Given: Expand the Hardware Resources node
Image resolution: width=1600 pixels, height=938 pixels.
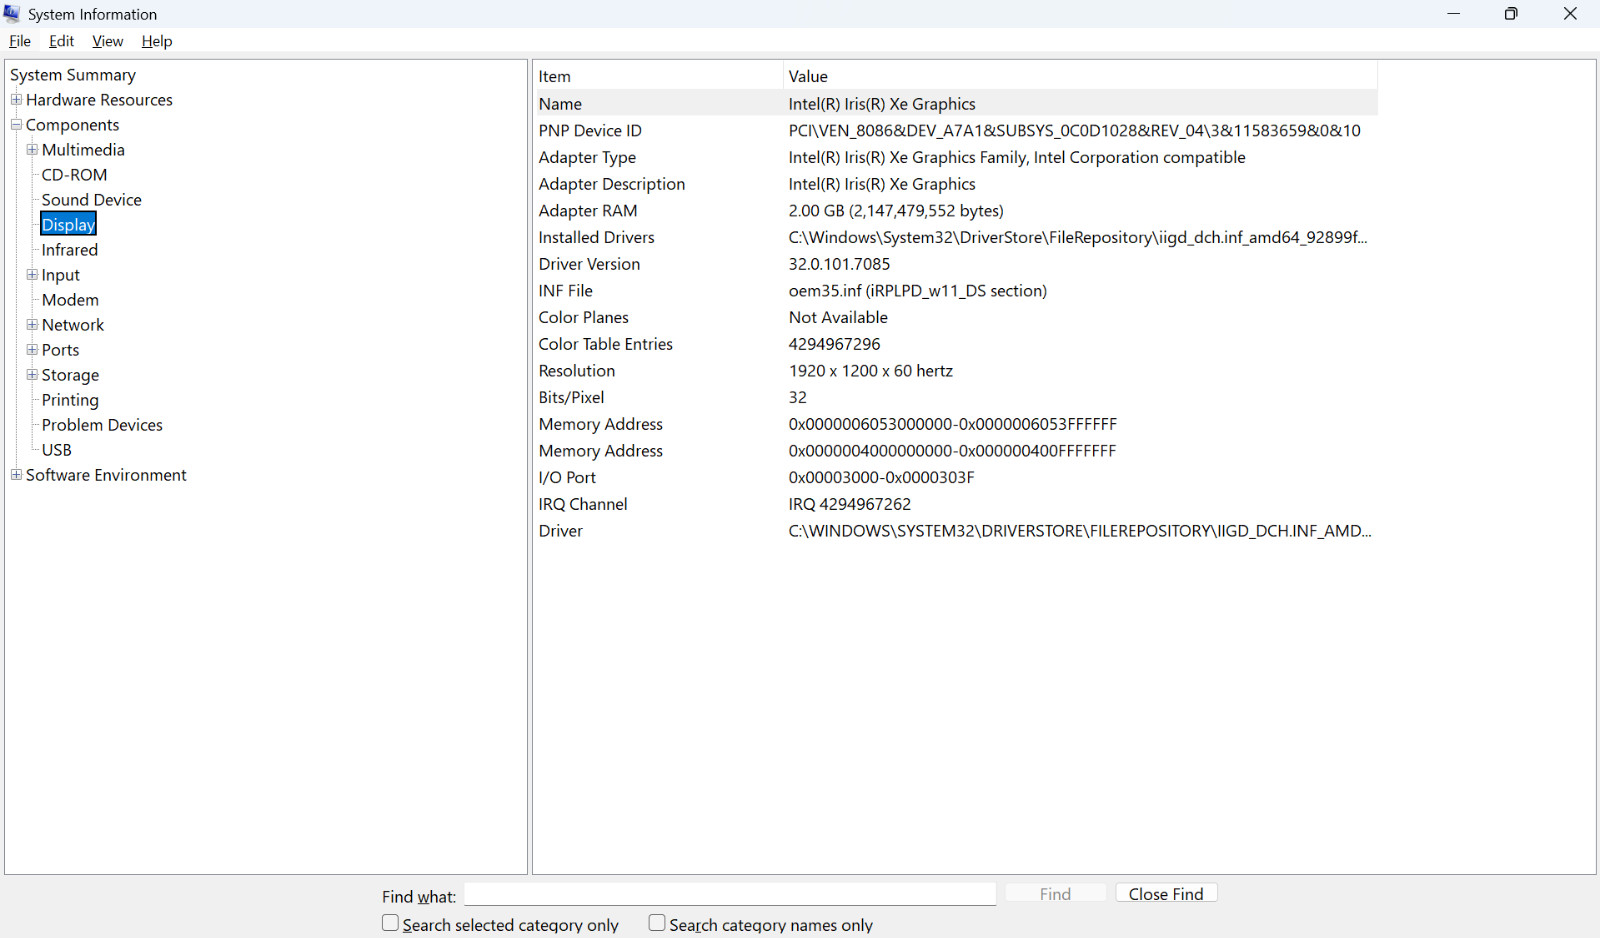Looking at the screenshot, I should pos(16,99).
